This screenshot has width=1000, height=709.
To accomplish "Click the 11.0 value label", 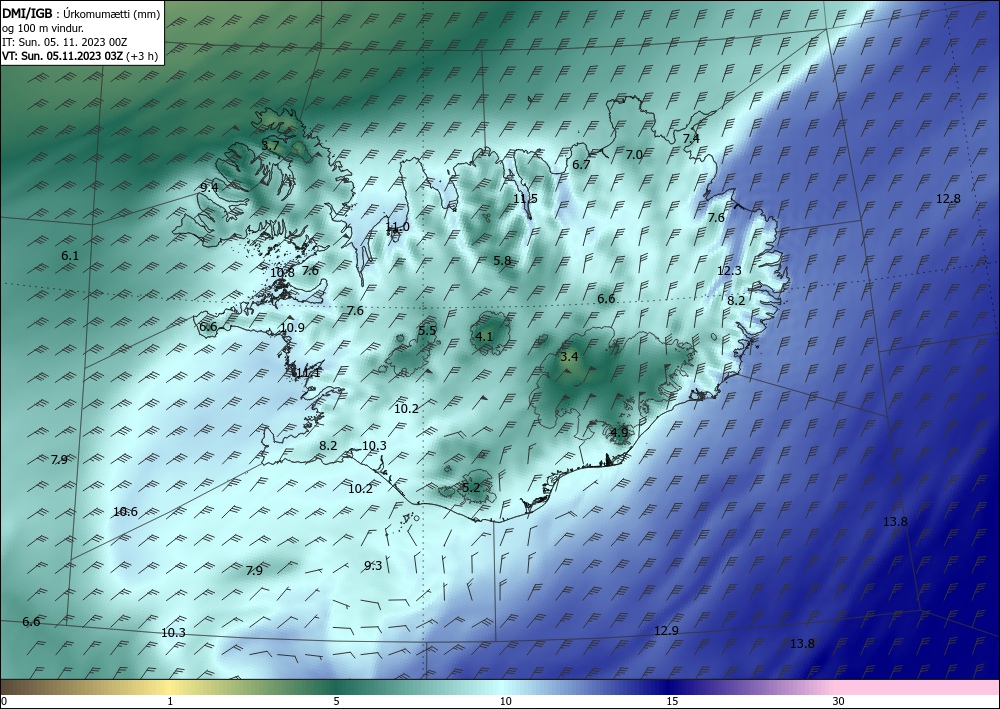I will 397,227.
